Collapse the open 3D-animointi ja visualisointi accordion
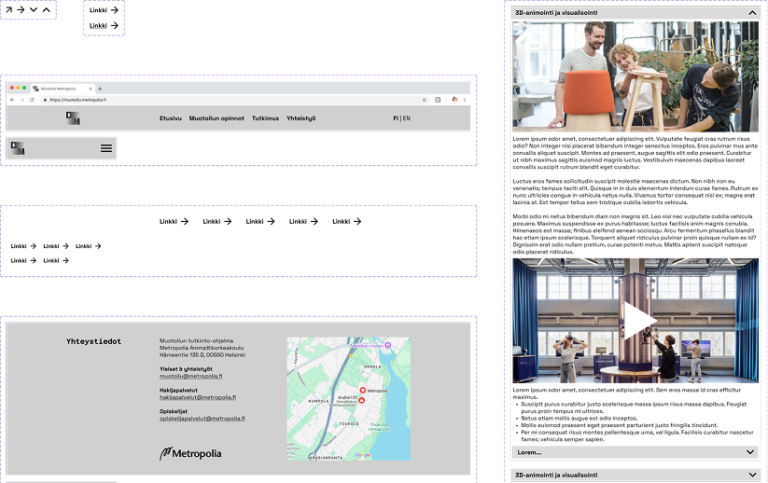The width and height of the screenshot is (768, 483). click(x=752, y=13)
